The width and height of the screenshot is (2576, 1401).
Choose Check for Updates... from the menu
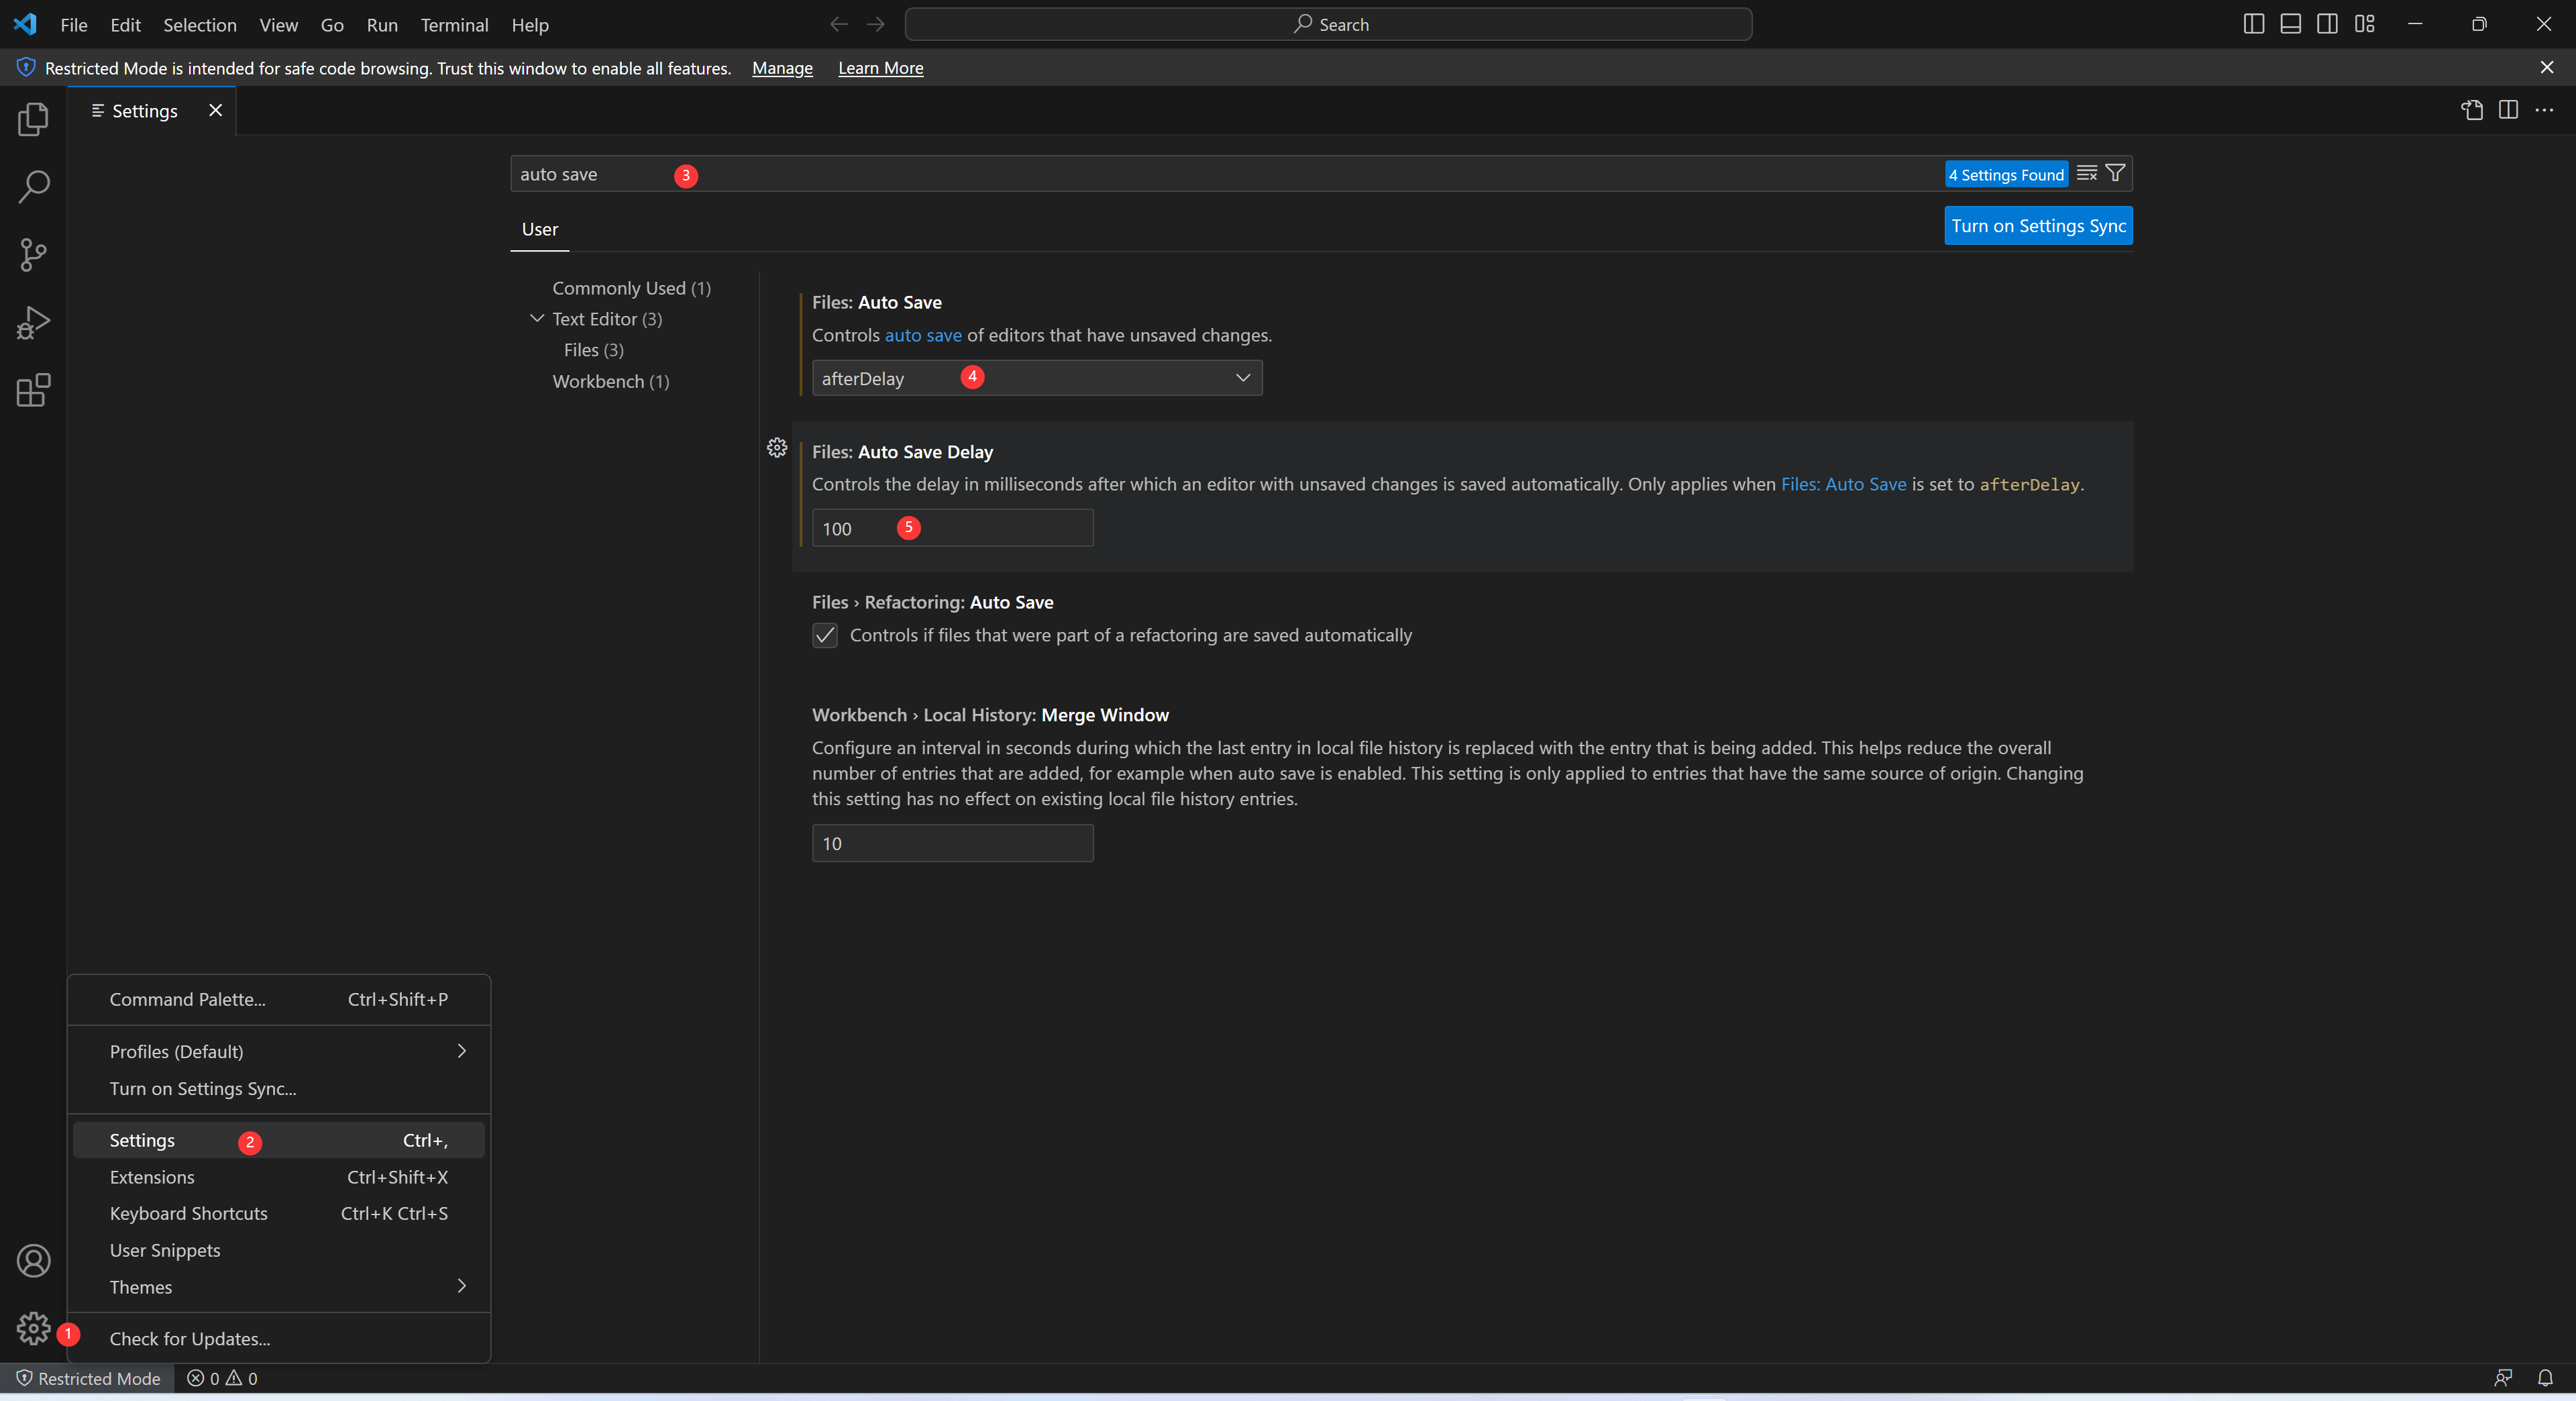point(279,1338)
